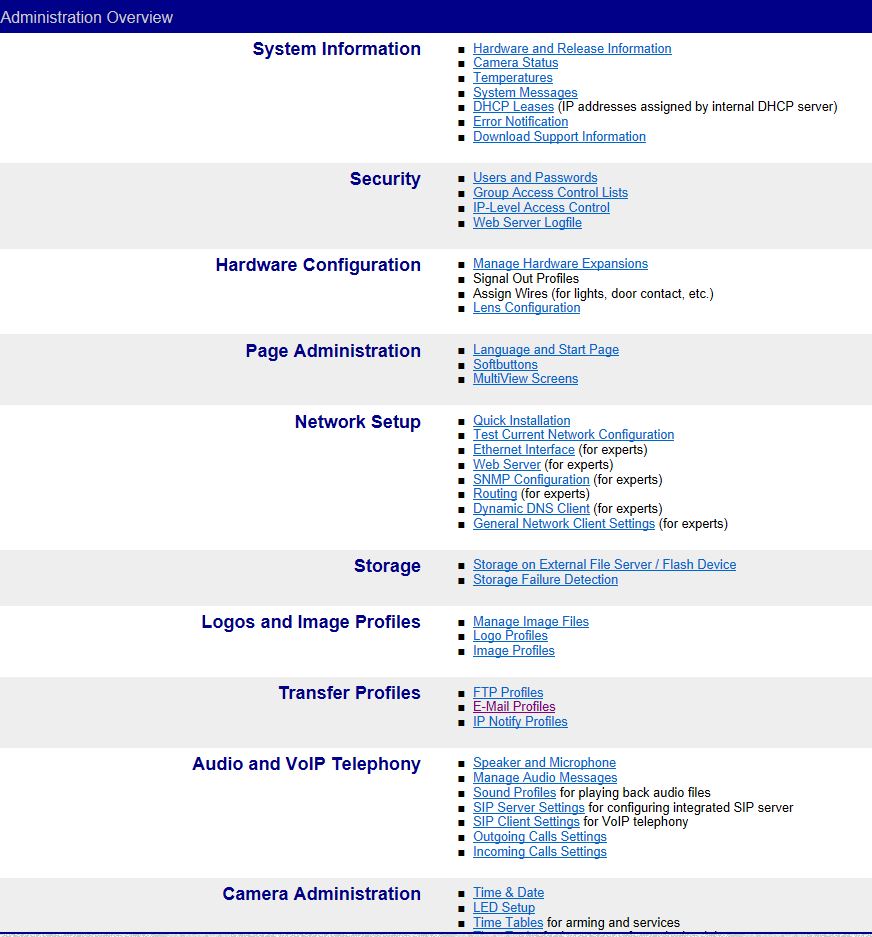Open the visited E-Mail Profiles link
The image size is (872, 937).
click(x=514, y=707)
